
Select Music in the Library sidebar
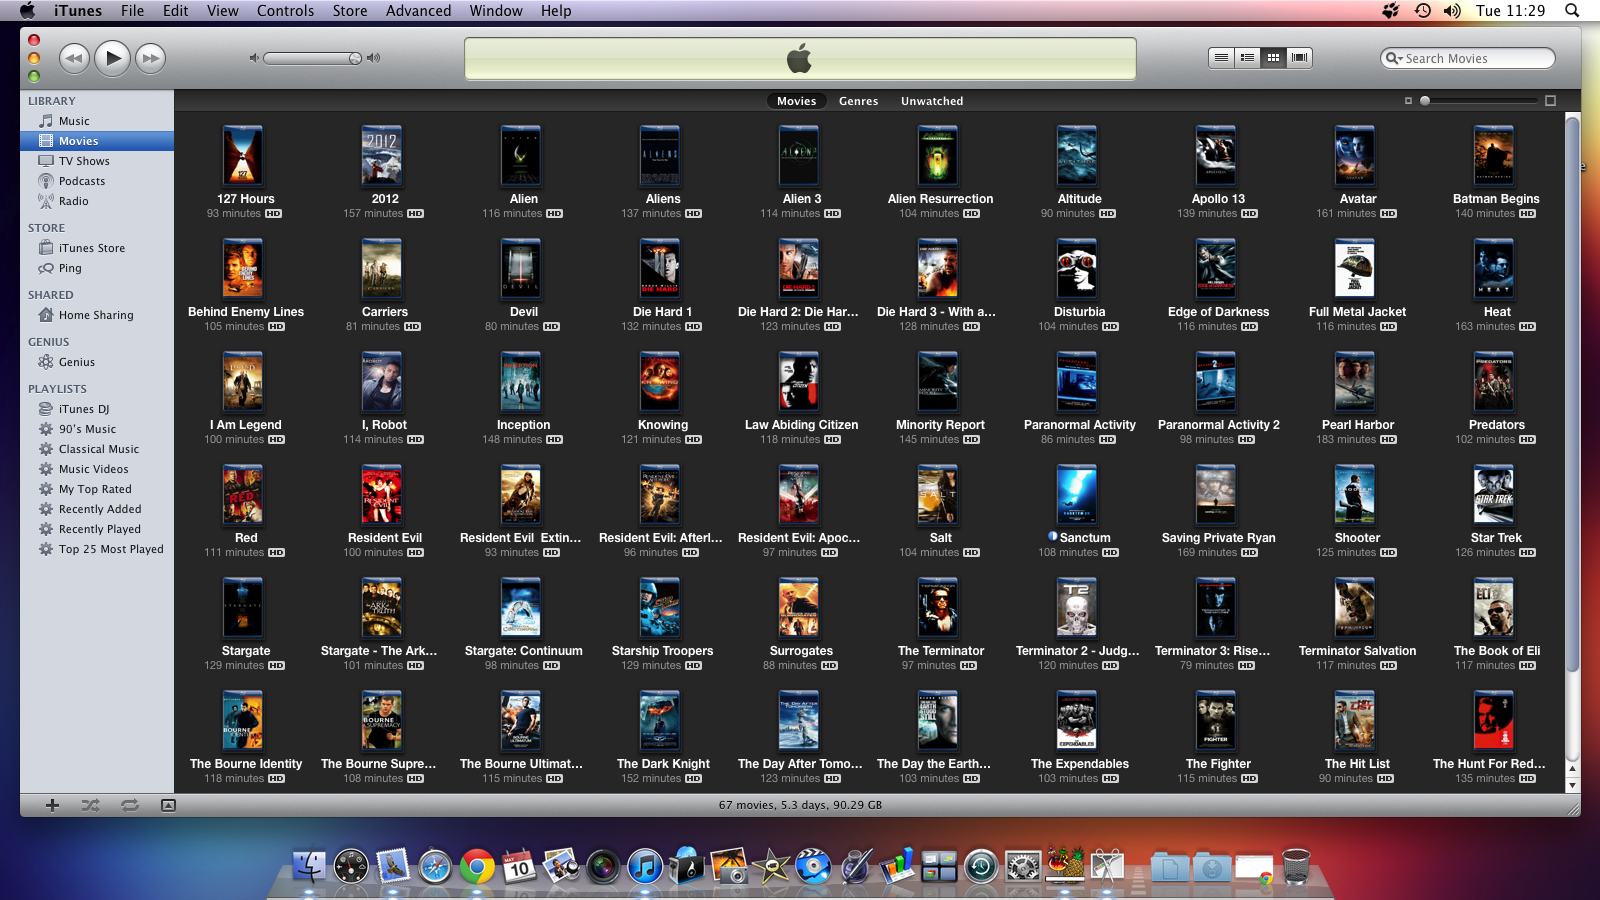(97, 121)
